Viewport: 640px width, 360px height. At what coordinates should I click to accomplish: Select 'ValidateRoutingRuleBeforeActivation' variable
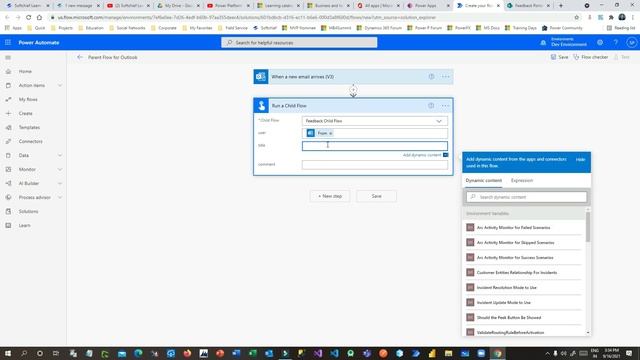524,332
